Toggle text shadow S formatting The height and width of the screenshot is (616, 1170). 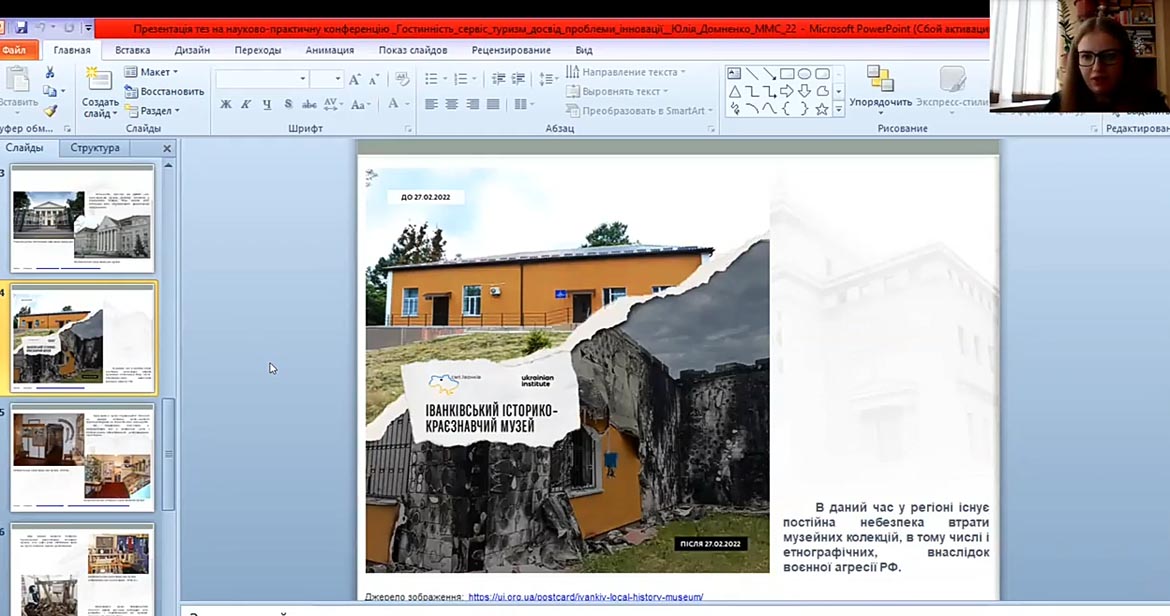(288, 104)
